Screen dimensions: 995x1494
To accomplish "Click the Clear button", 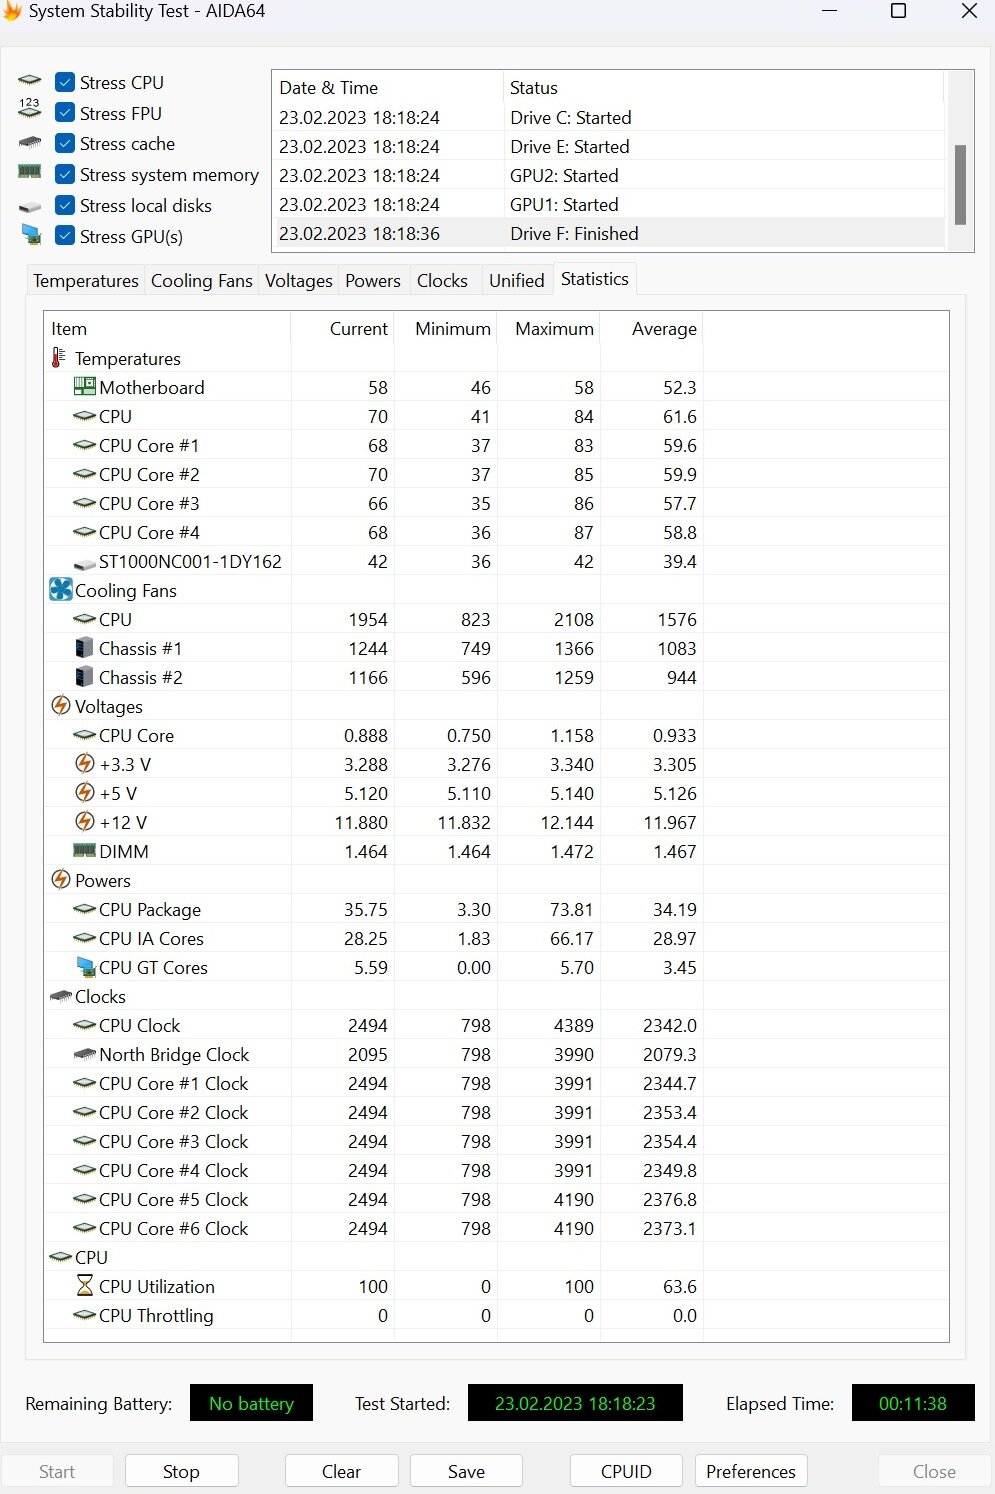I will tap(341, 1471).
